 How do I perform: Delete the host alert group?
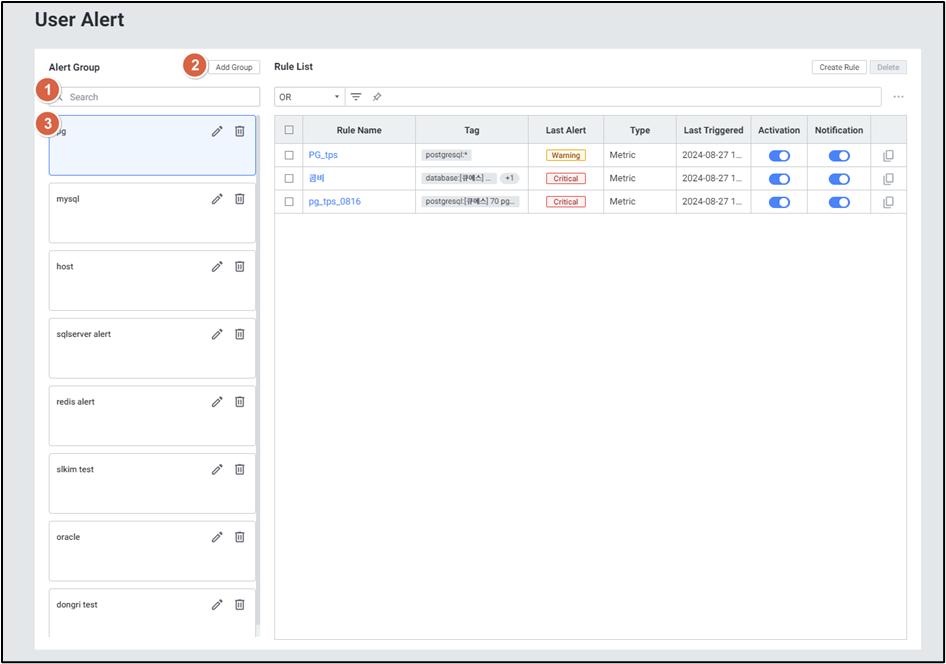point(240,267)
